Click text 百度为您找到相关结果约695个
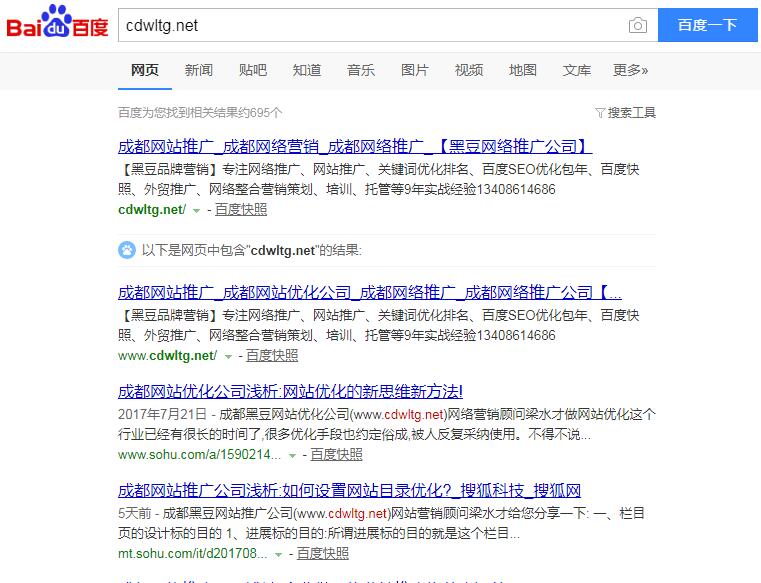 coord(200,113)
